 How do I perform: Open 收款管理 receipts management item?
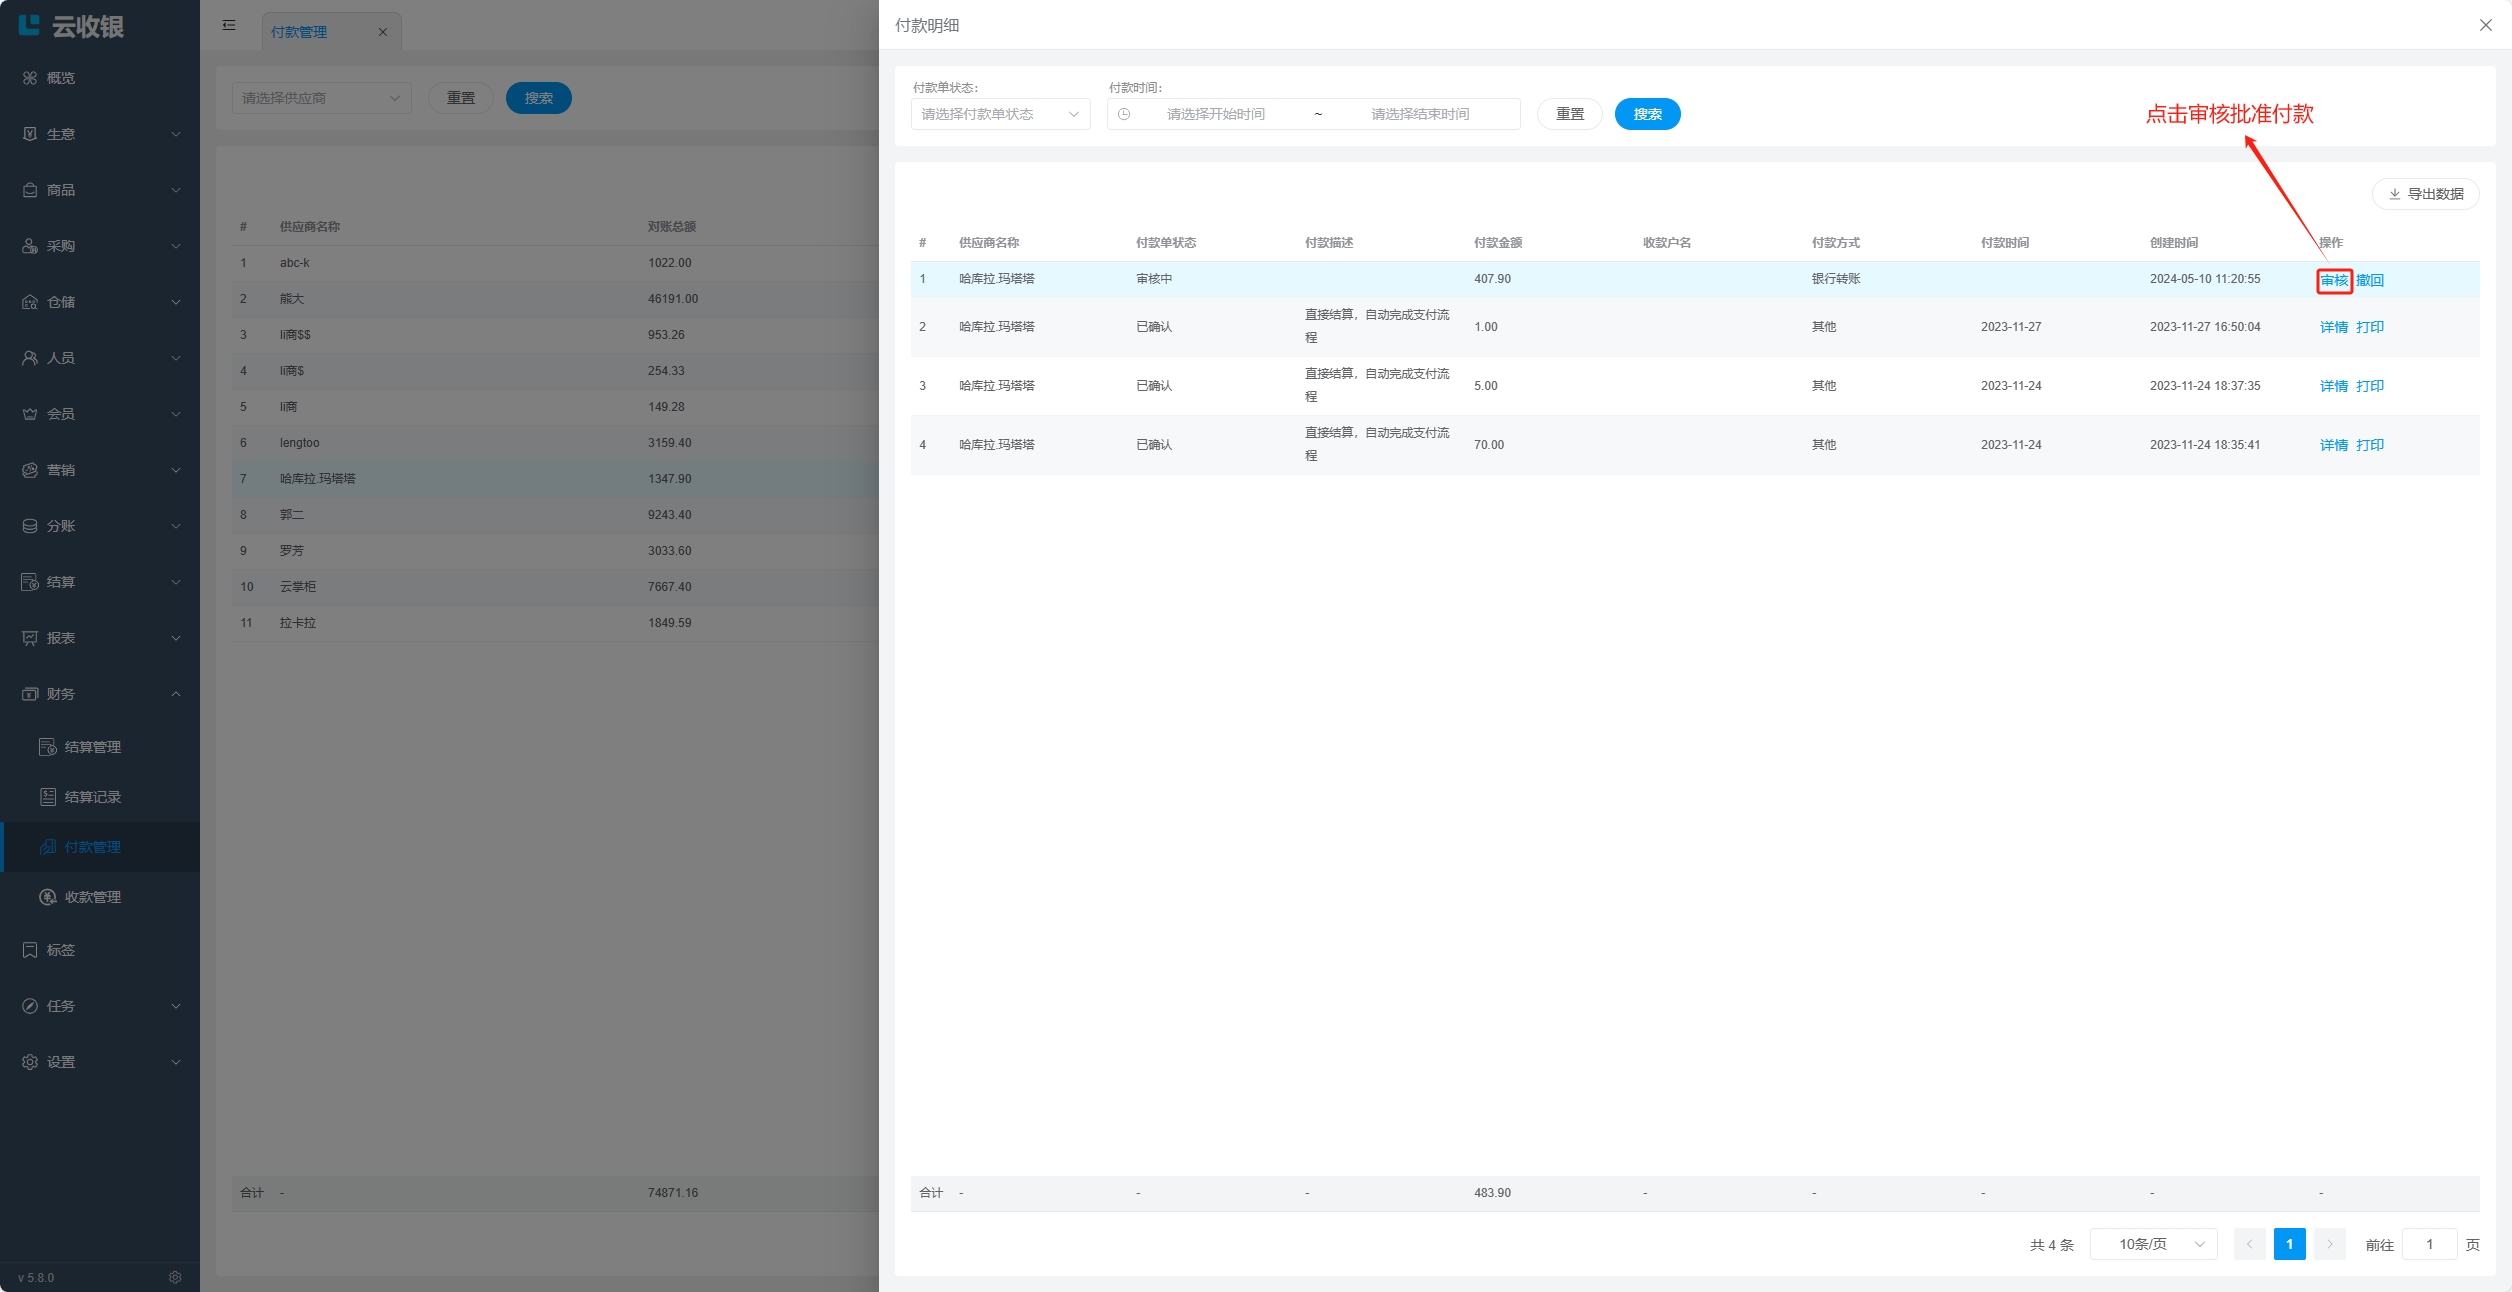click(x=92, y=897)
